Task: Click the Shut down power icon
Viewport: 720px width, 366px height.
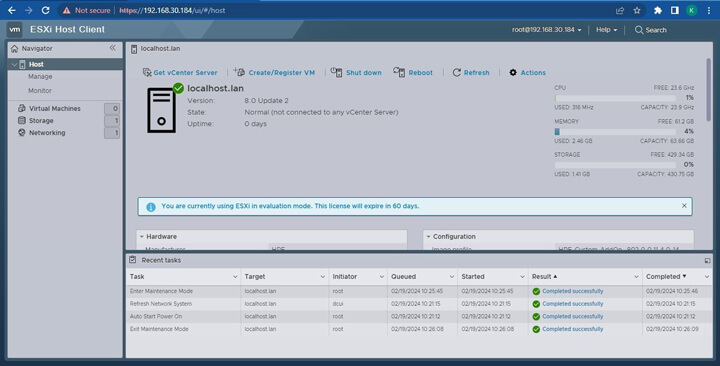Action: (x=336, y=72)
